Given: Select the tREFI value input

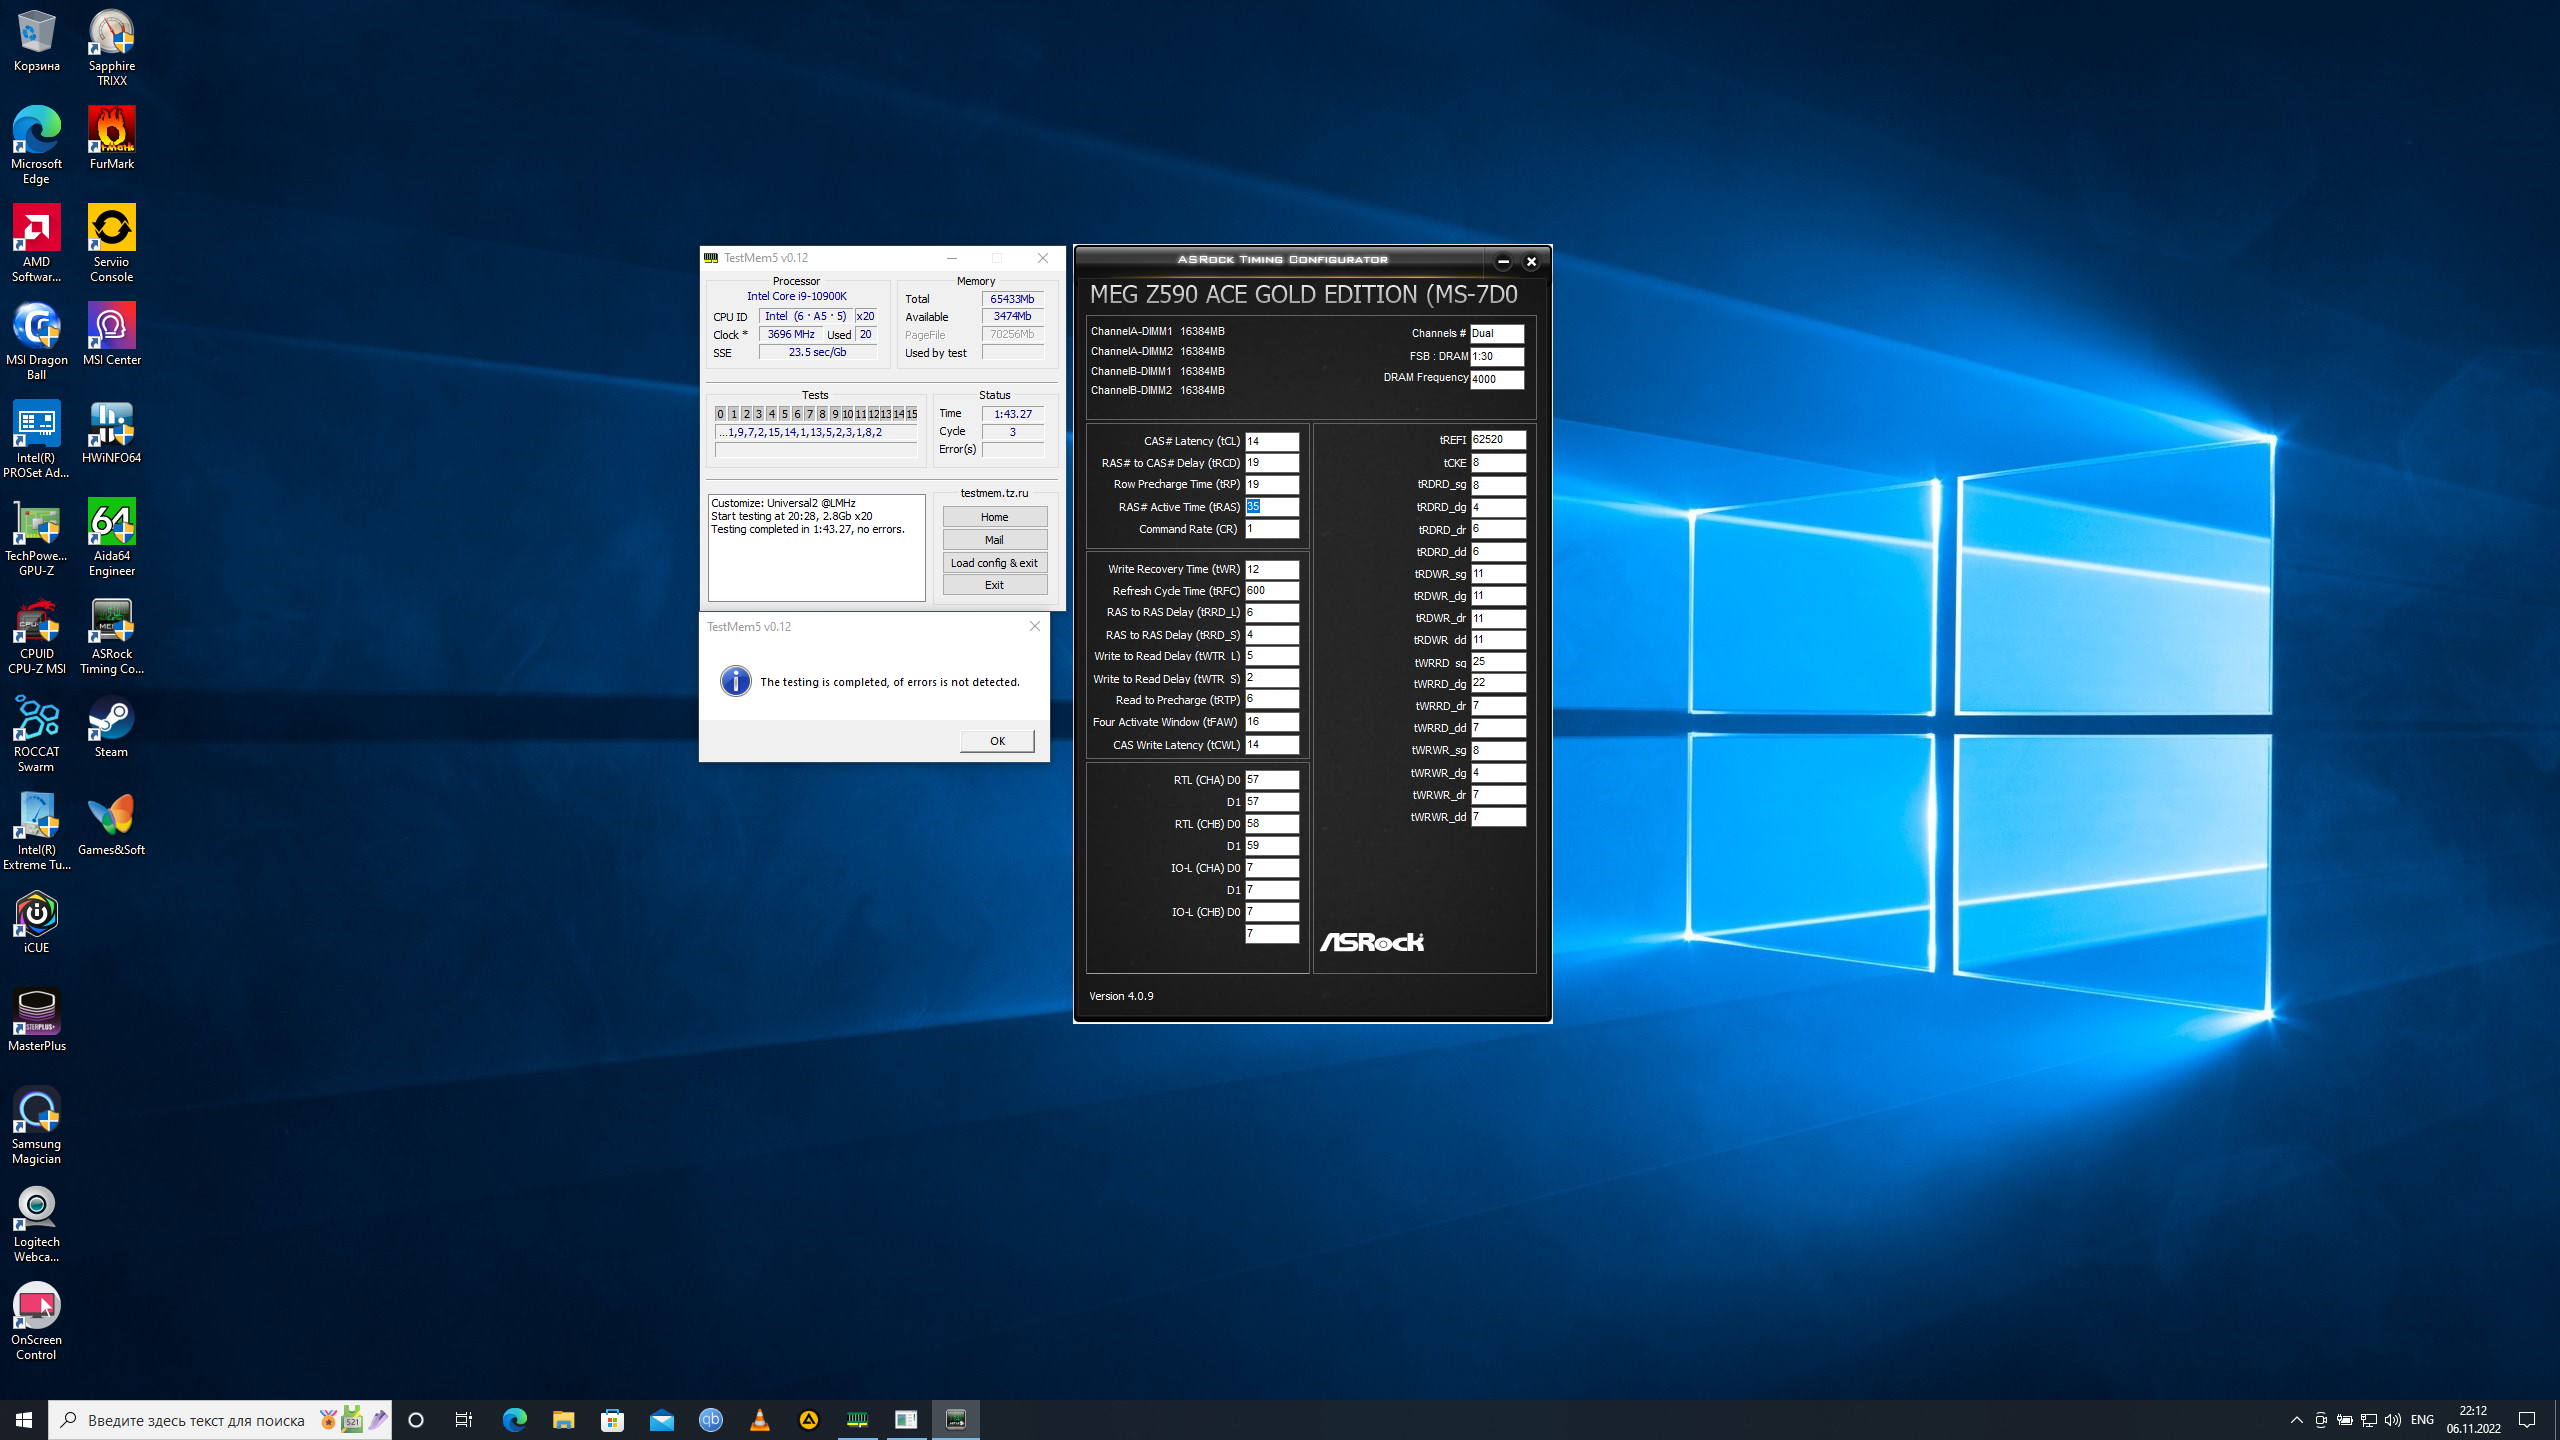Looking at the screenshot, I should [1497, 440].
